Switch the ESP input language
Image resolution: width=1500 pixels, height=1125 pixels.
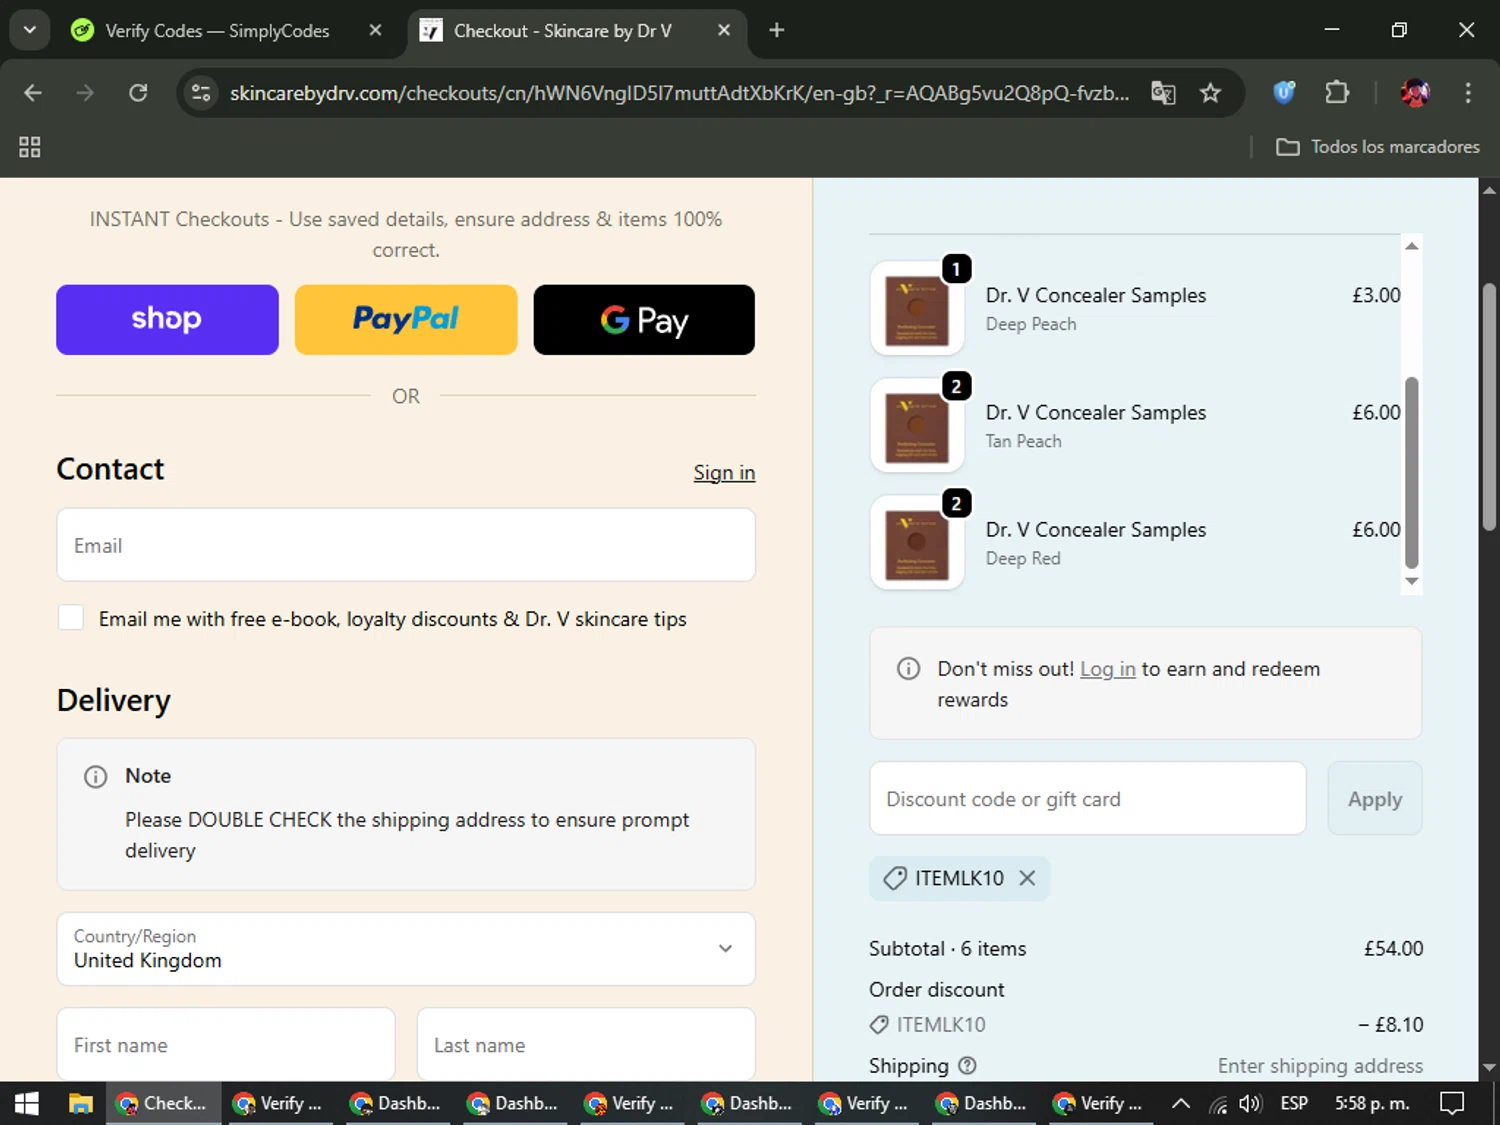[x=1294, y=1103]
